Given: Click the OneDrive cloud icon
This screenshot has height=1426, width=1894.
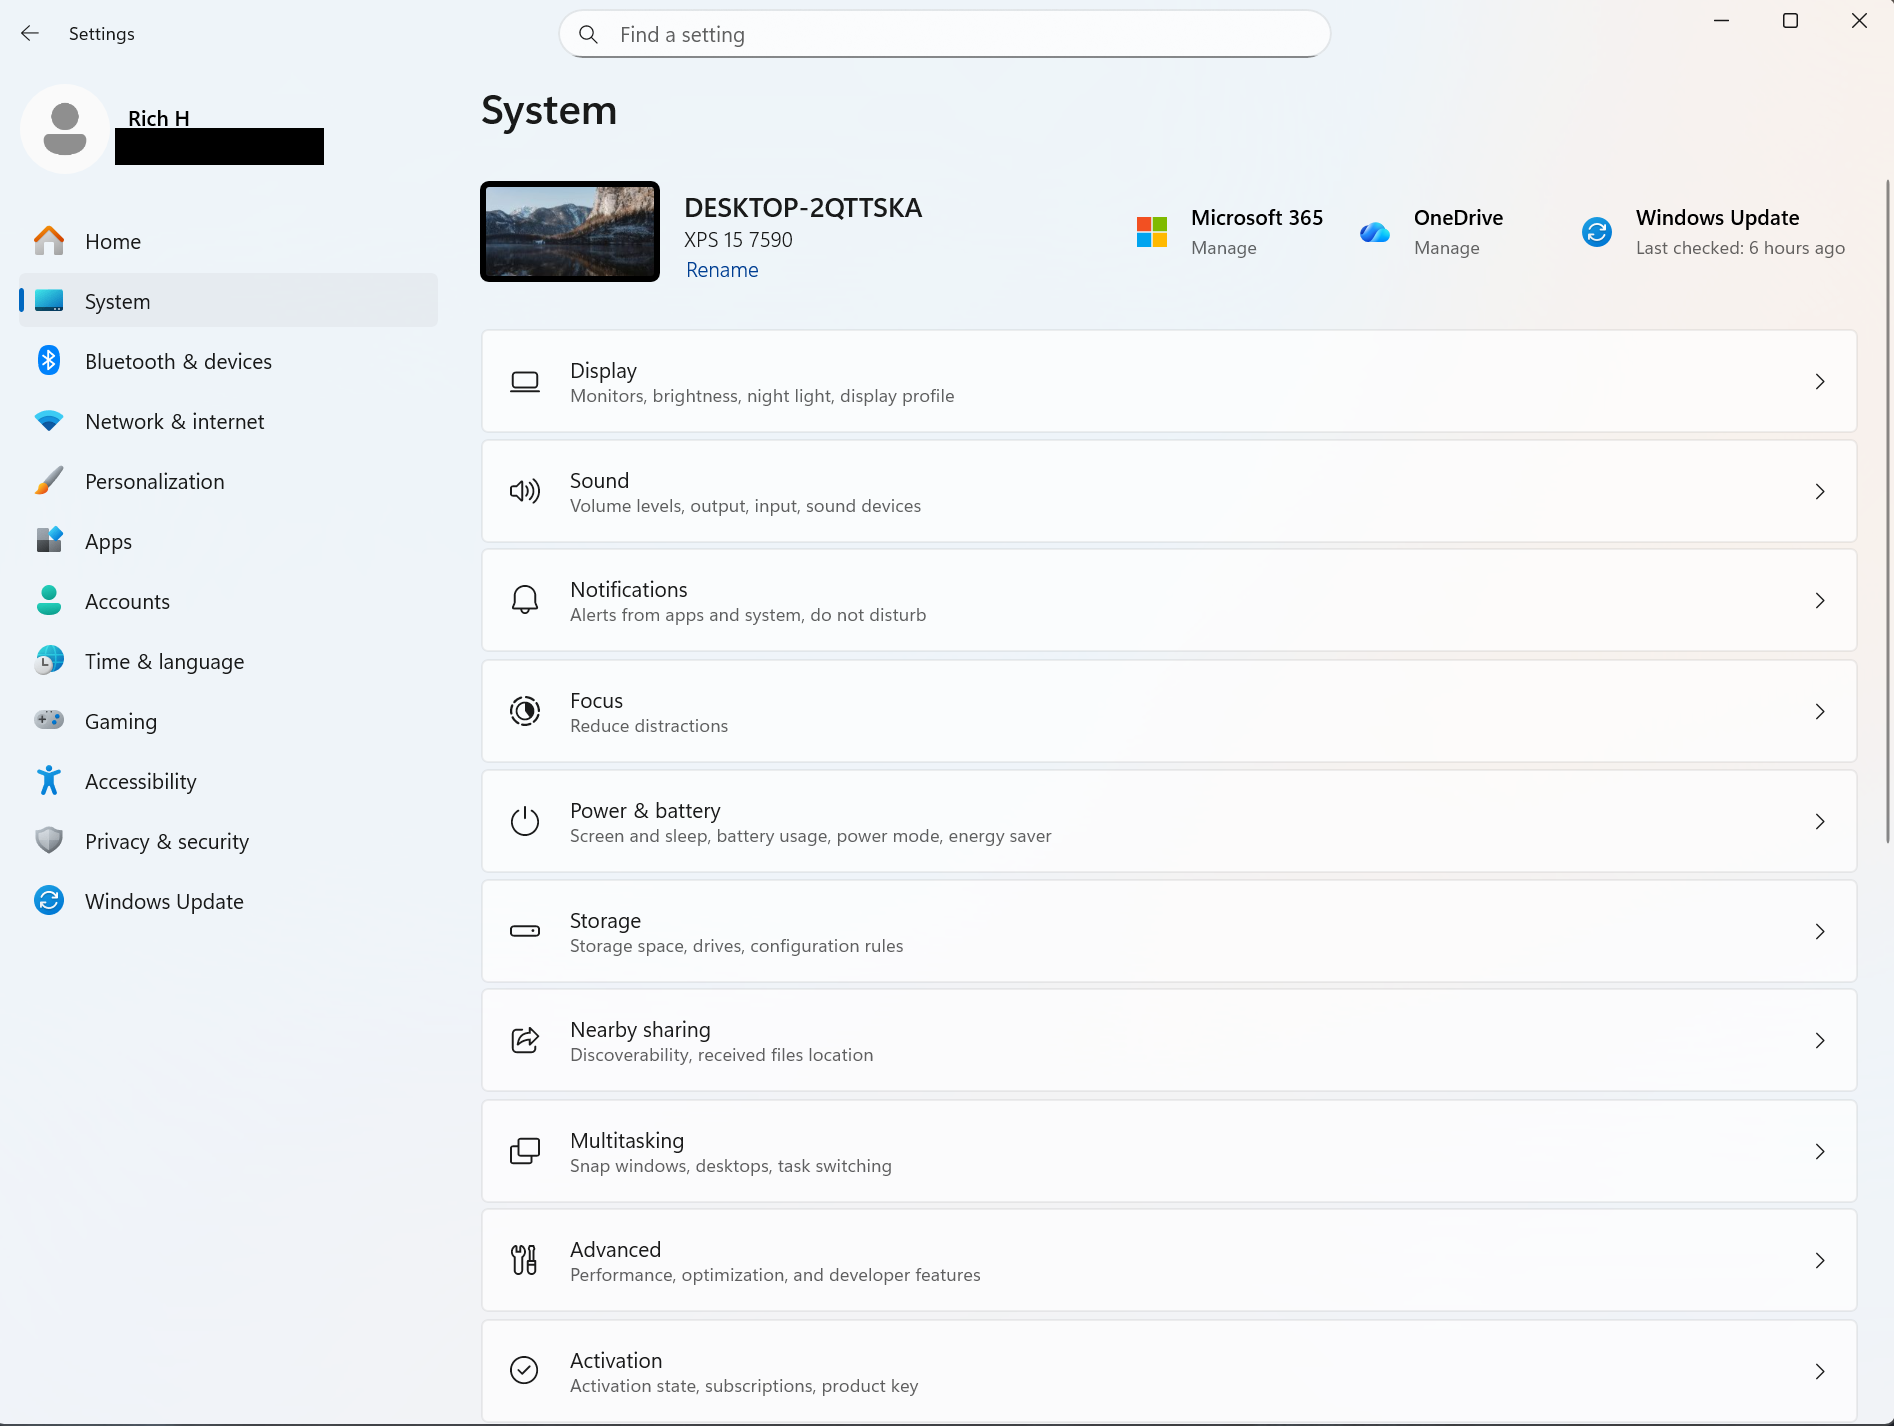Looking at the screenshot, I should (x=1375, y=232).
